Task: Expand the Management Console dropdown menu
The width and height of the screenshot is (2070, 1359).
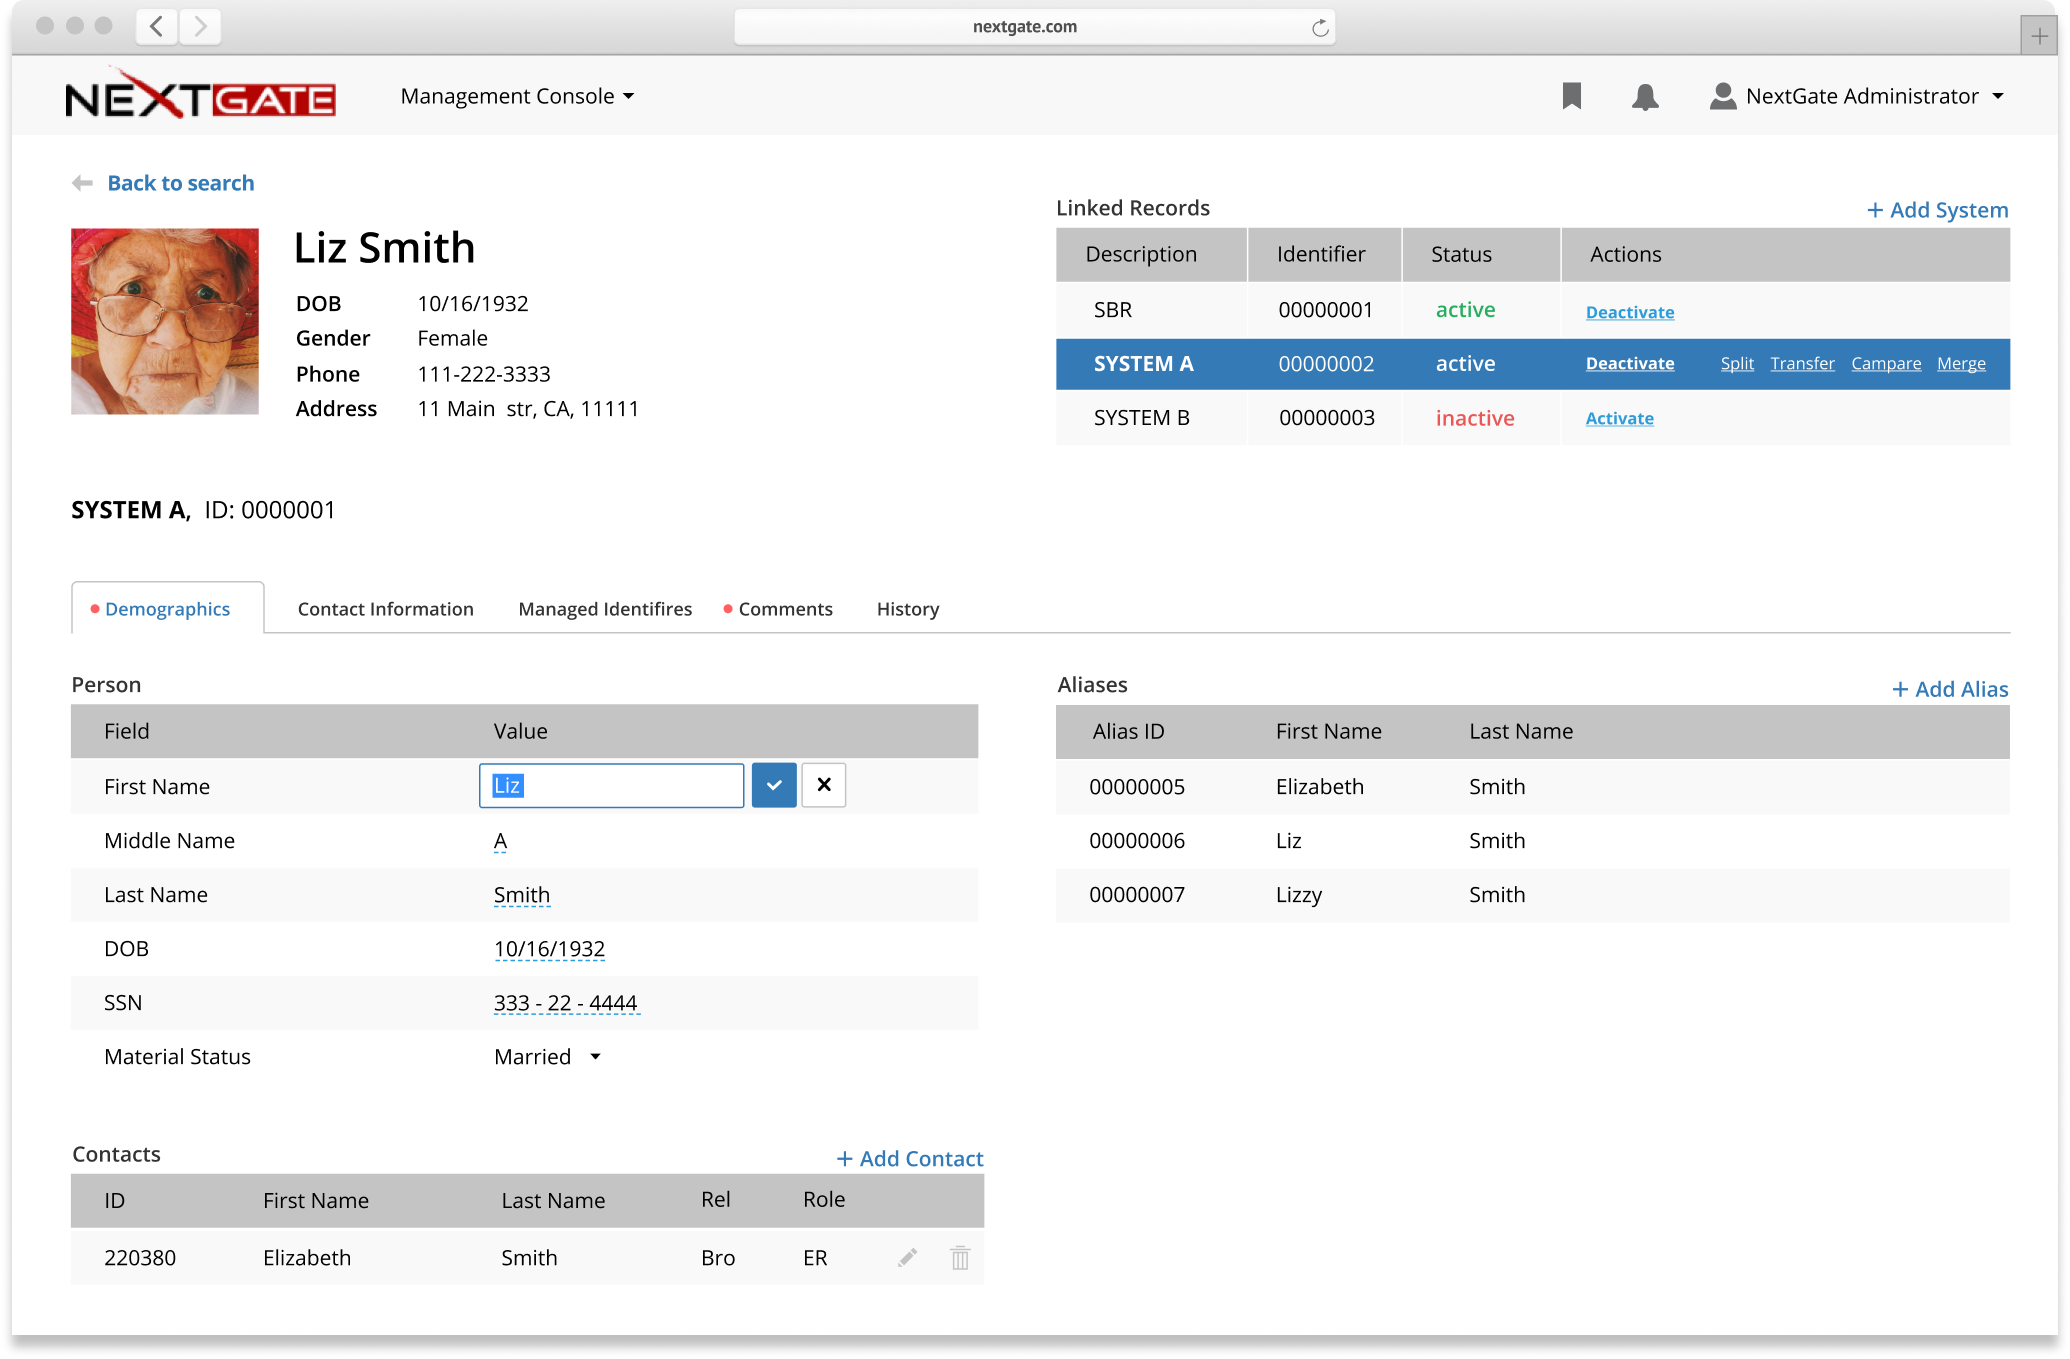Action: click(x=513, y=94)
